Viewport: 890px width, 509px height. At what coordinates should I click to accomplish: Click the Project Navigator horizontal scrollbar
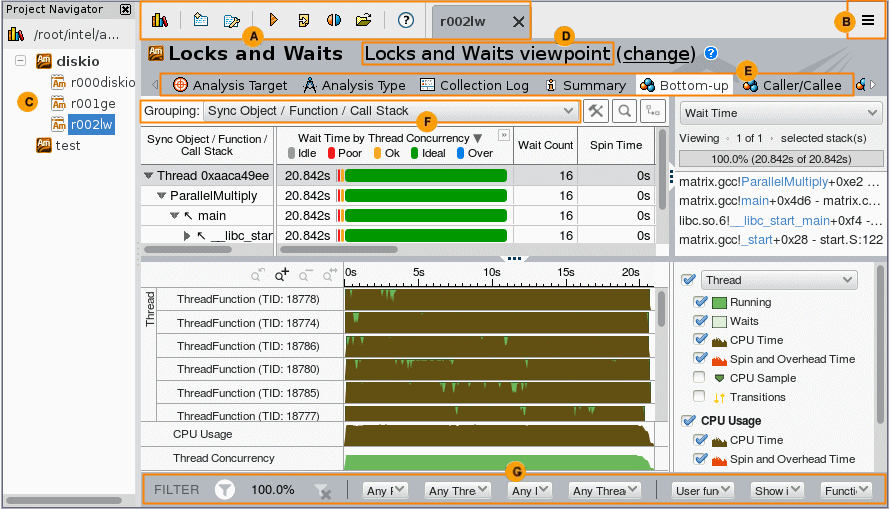[64, 500]
